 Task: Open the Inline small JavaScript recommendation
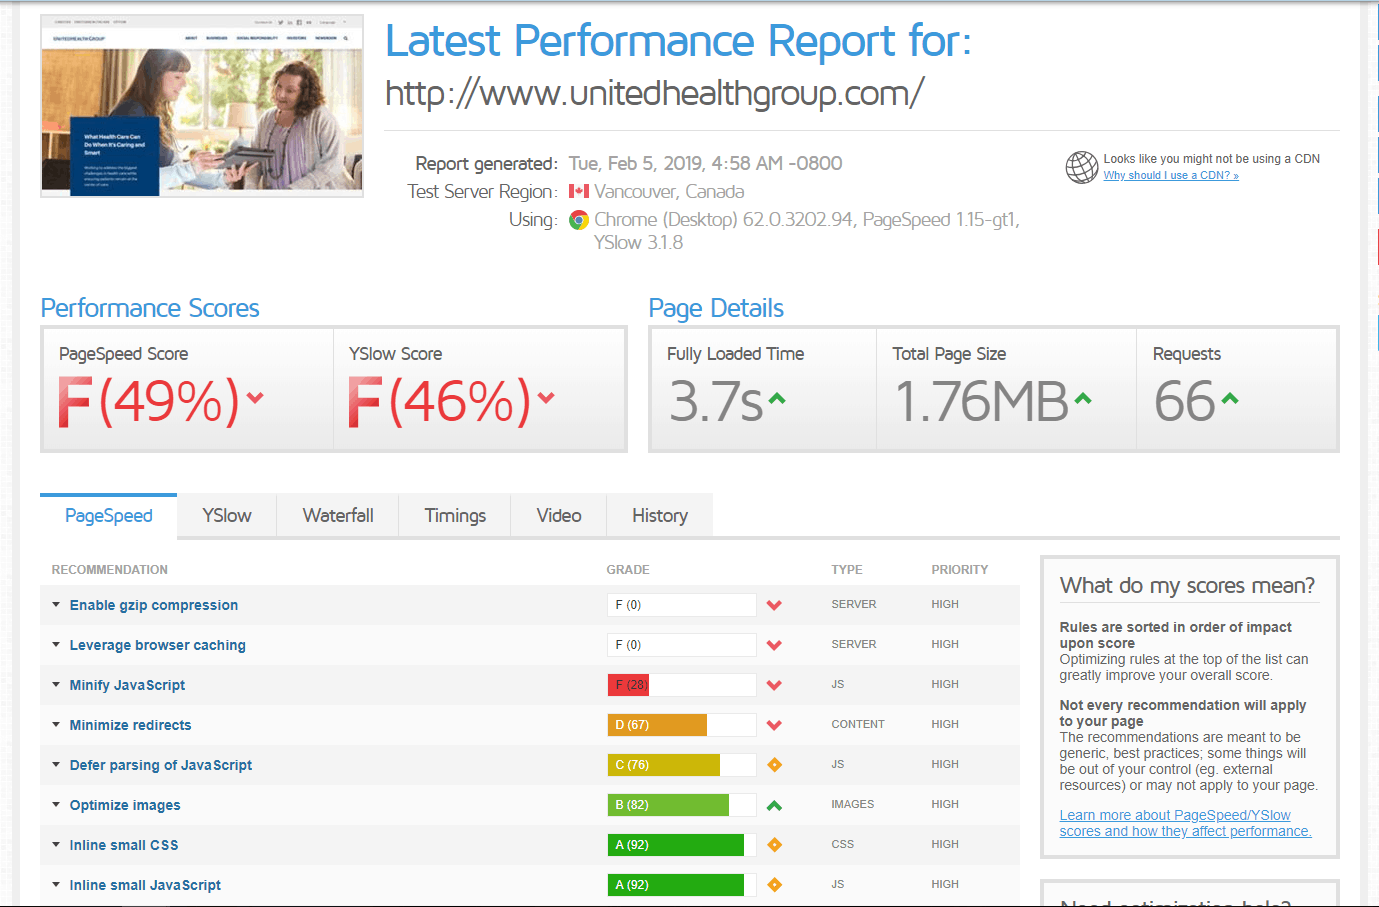coord(145,885)
